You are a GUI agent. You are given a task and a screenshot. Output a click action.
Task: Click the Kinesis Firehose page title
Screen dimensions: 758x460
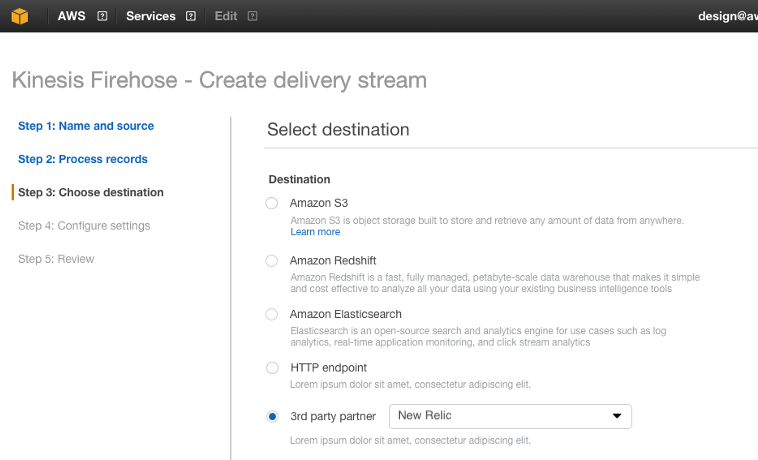point(219,80)
